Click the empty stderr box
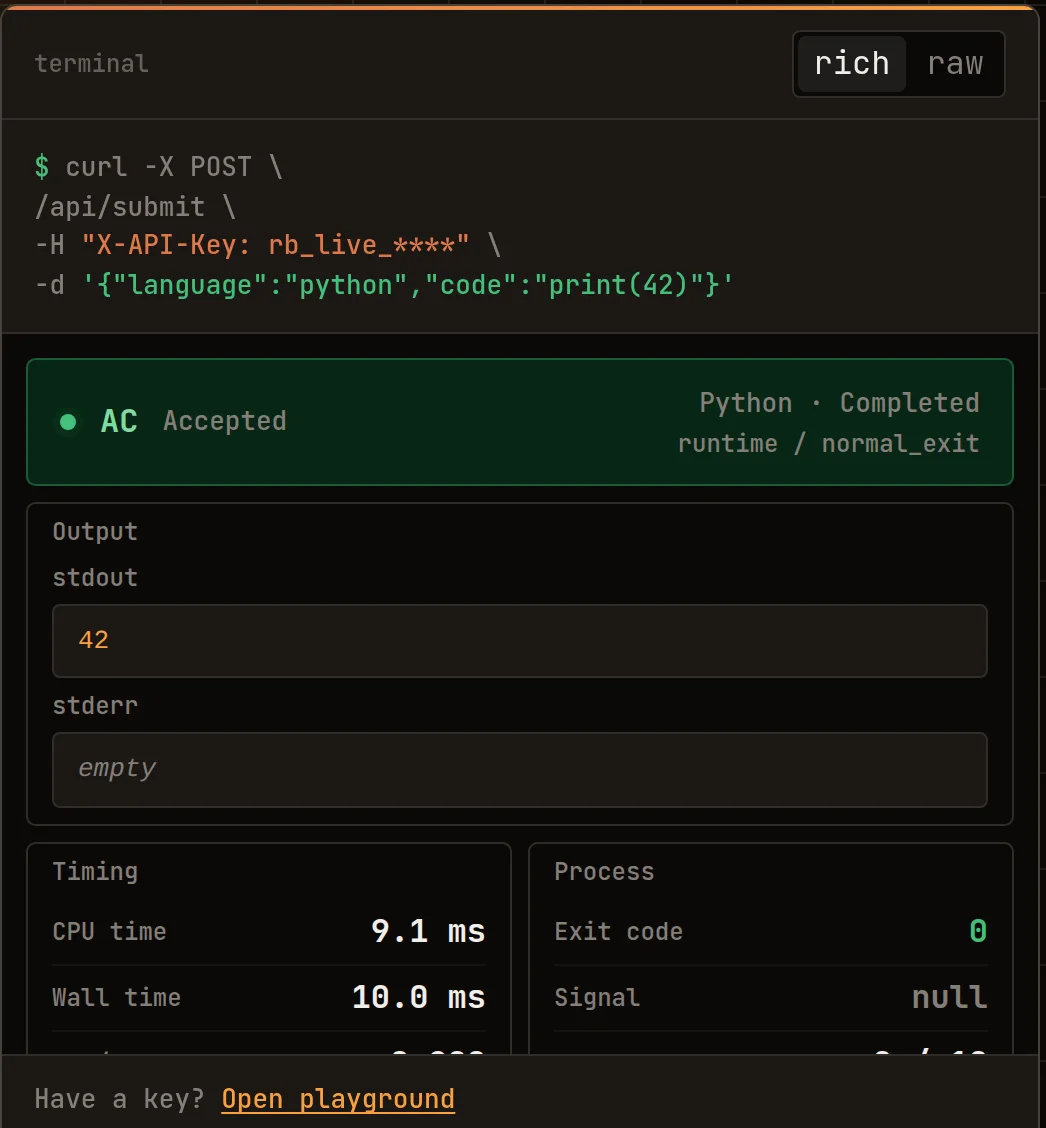 519,770
